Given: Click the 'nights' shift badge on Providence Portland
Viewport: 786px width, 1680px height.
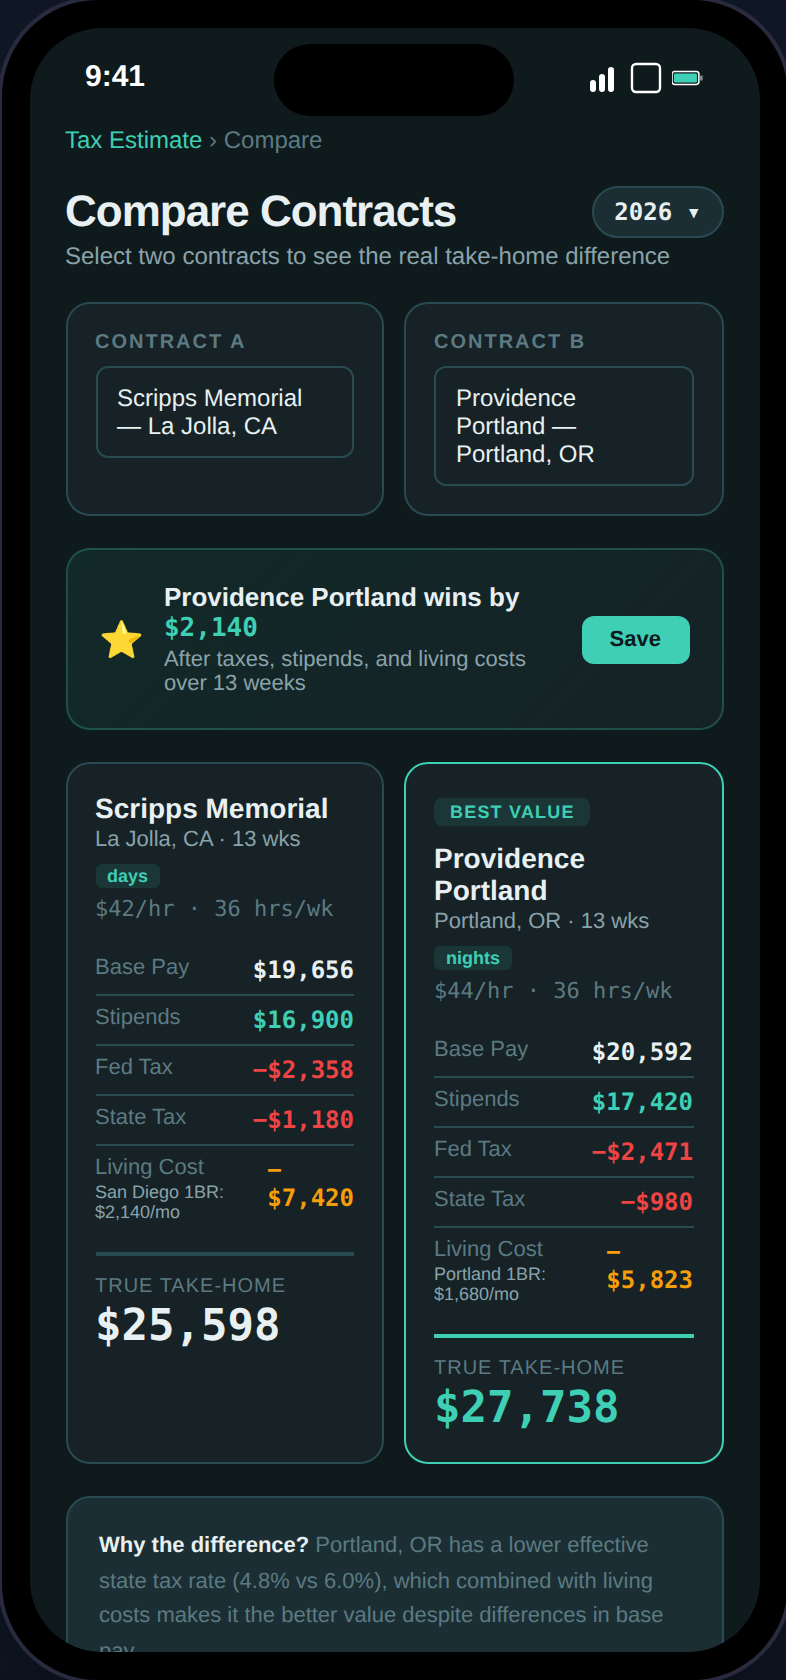Looking at the screenshot, I should tap(473, 957).
